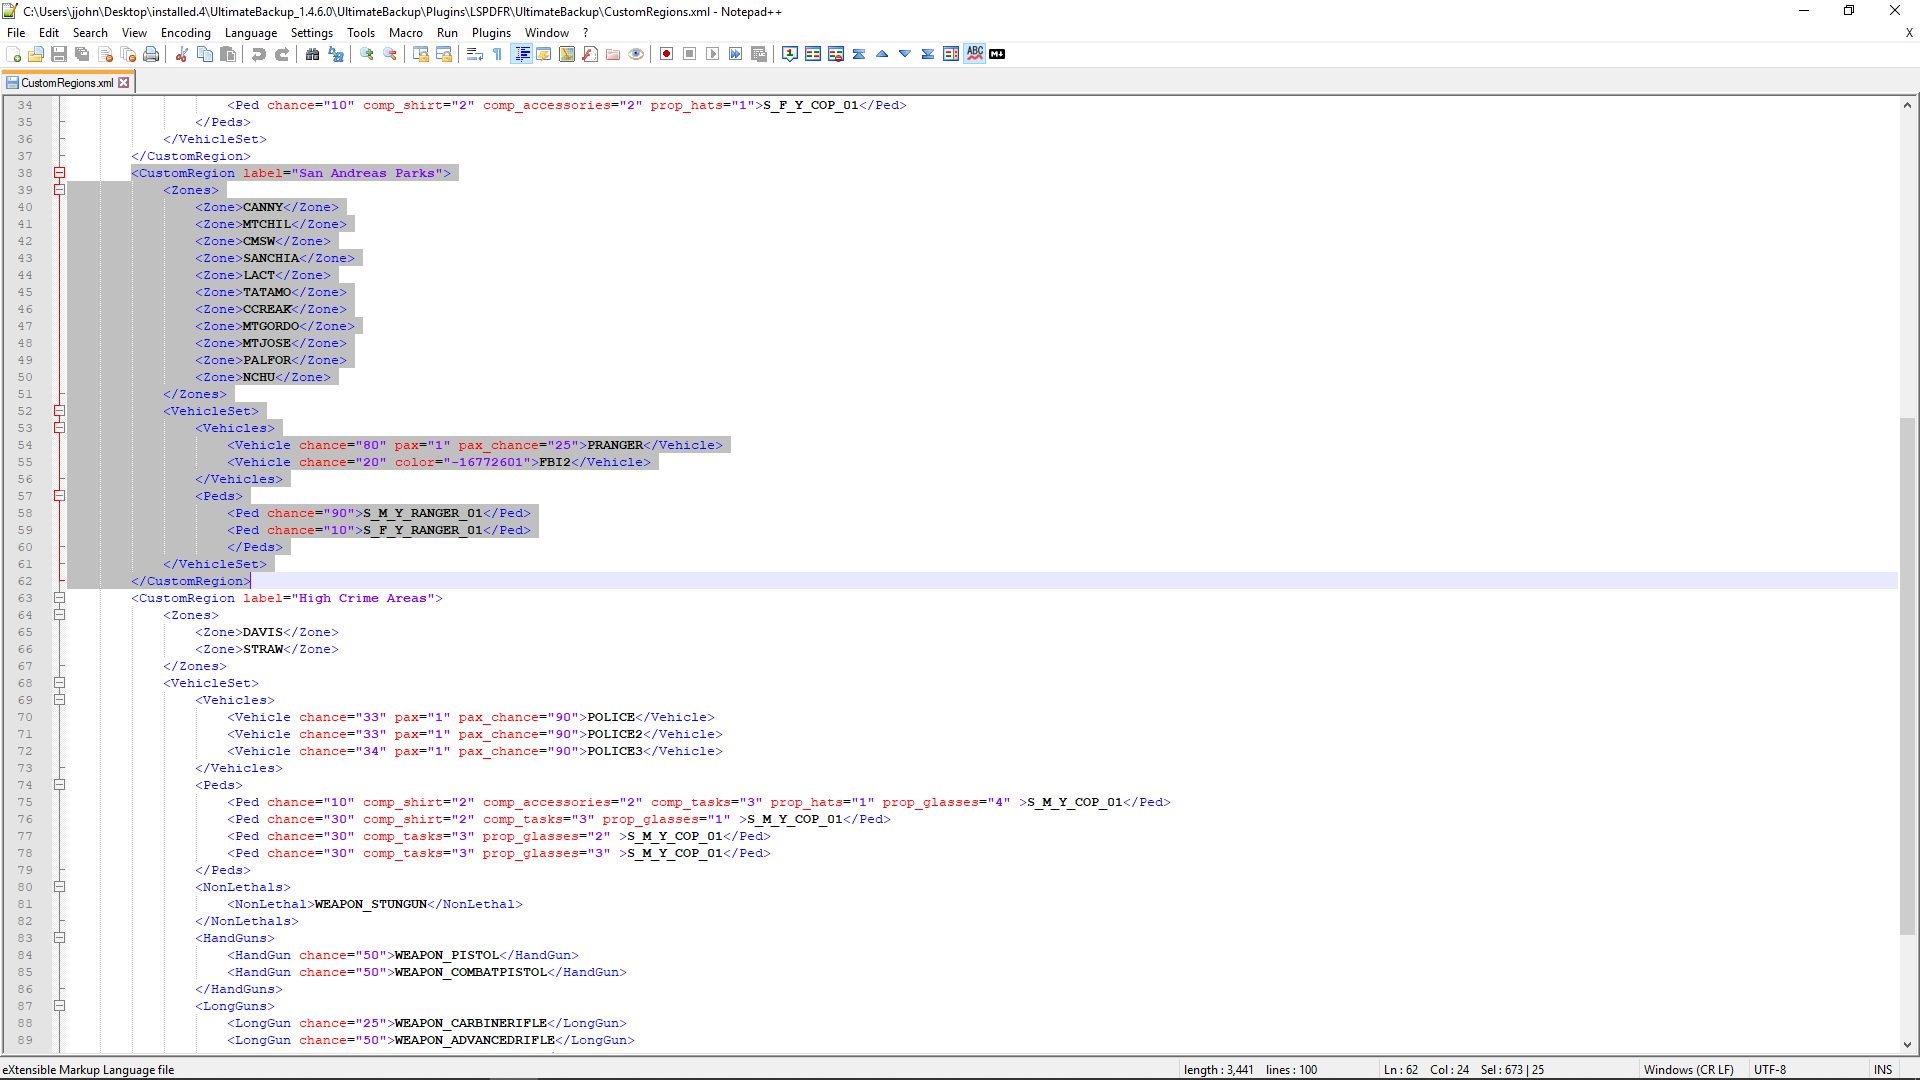Open Find with the binoculars icon
This screenshot has width=1920, height=1080.
pyautogui.click(x=313, y=54)
